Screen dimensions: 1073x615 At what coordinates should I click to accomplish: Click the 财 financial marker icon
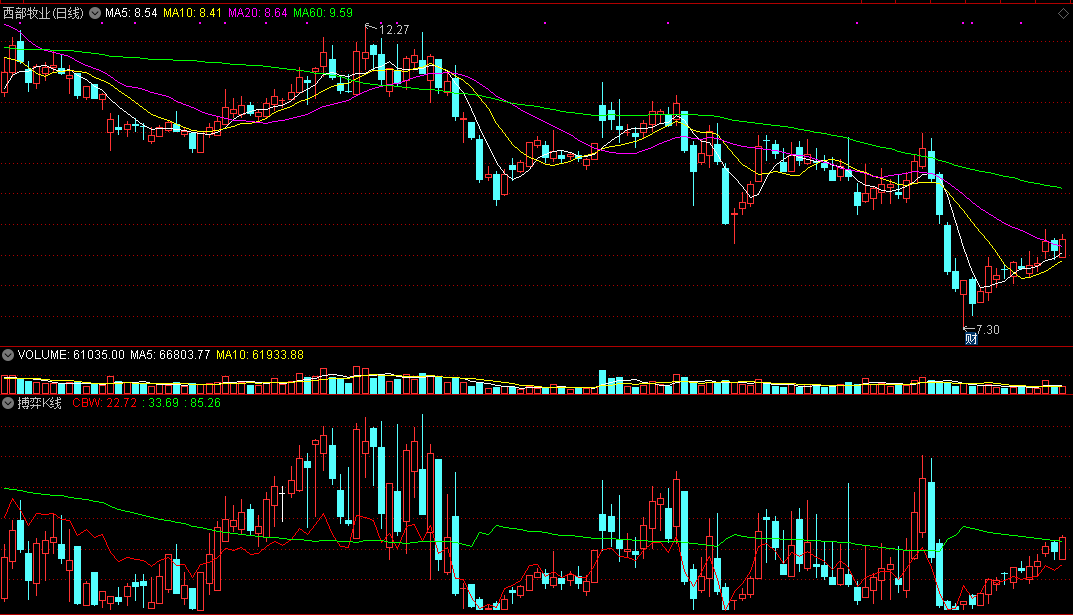tap(970, 339)
